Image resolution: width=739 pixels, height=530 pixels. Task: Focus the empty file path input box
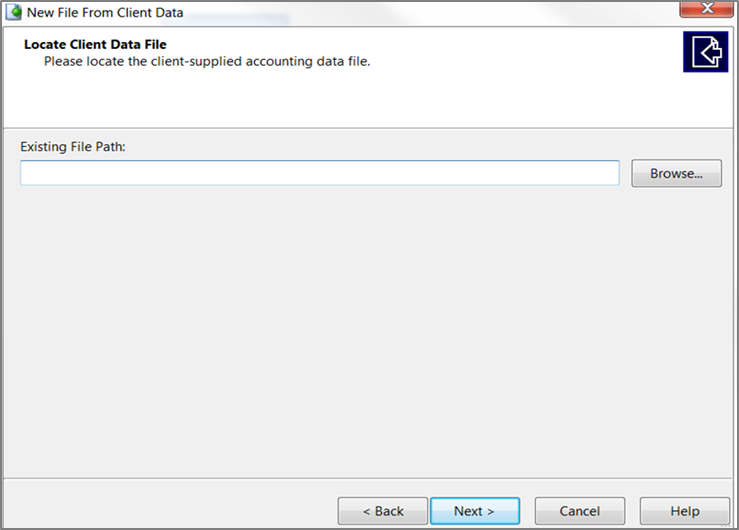point(320,173)
